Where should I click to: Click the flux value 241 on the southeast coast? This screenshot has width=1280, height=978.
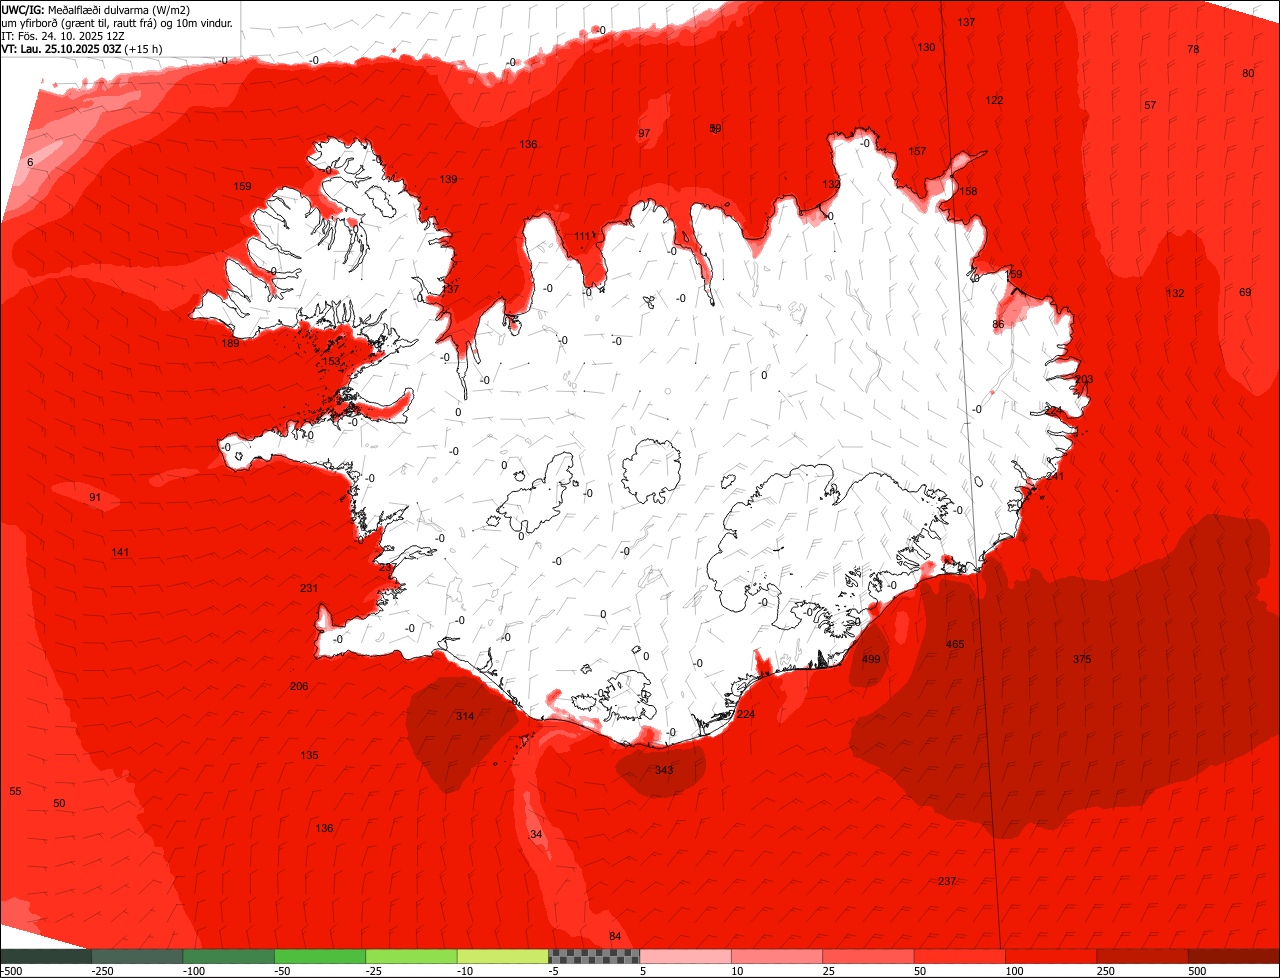coord(1055,476)
